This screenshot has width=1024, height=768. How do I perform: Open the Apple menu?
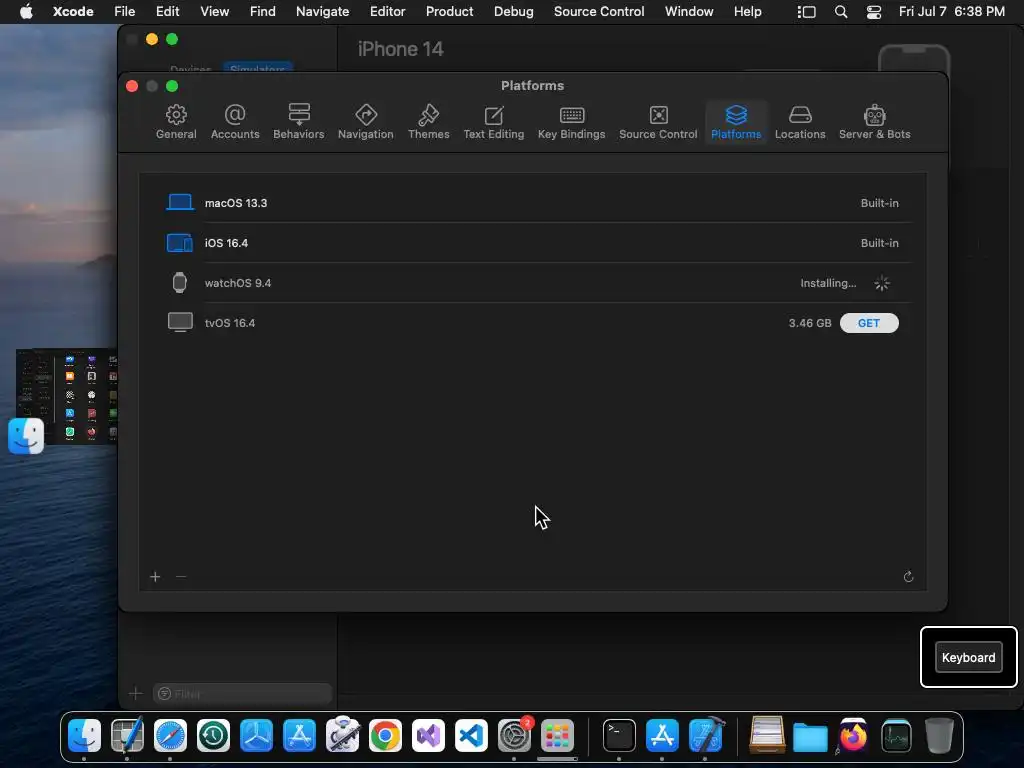coord(26,12)
